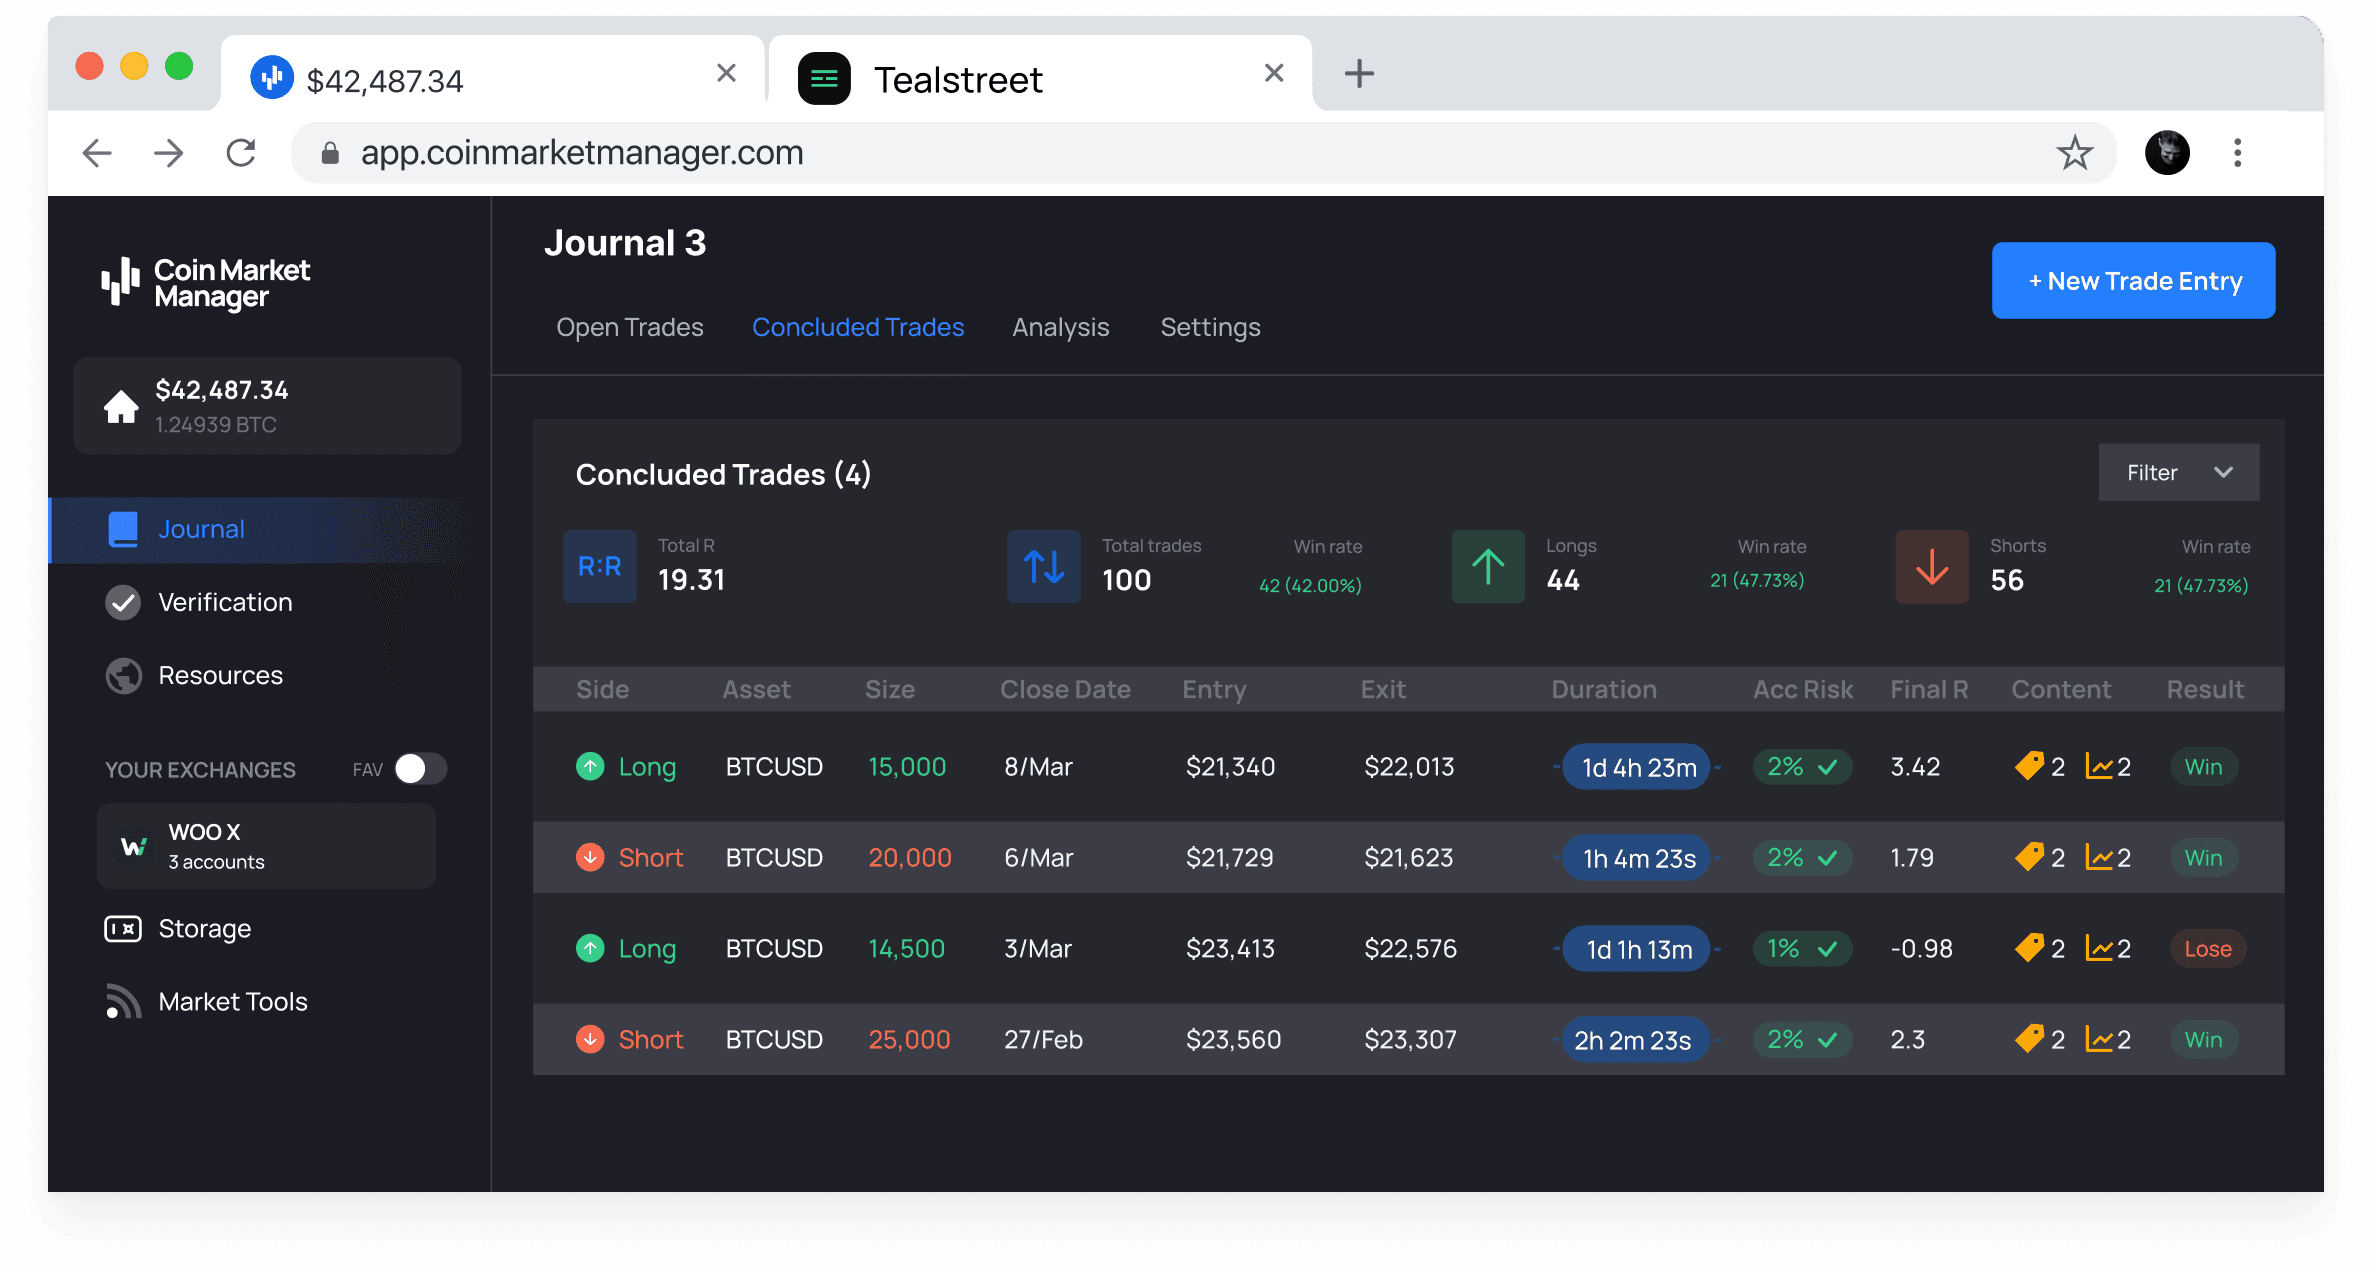This screenshot has height=1272, width=2372.
Task: Toggle the 1% risk checkmark on BTCUSD Long 3/Mar
Action: (1824, 949)
